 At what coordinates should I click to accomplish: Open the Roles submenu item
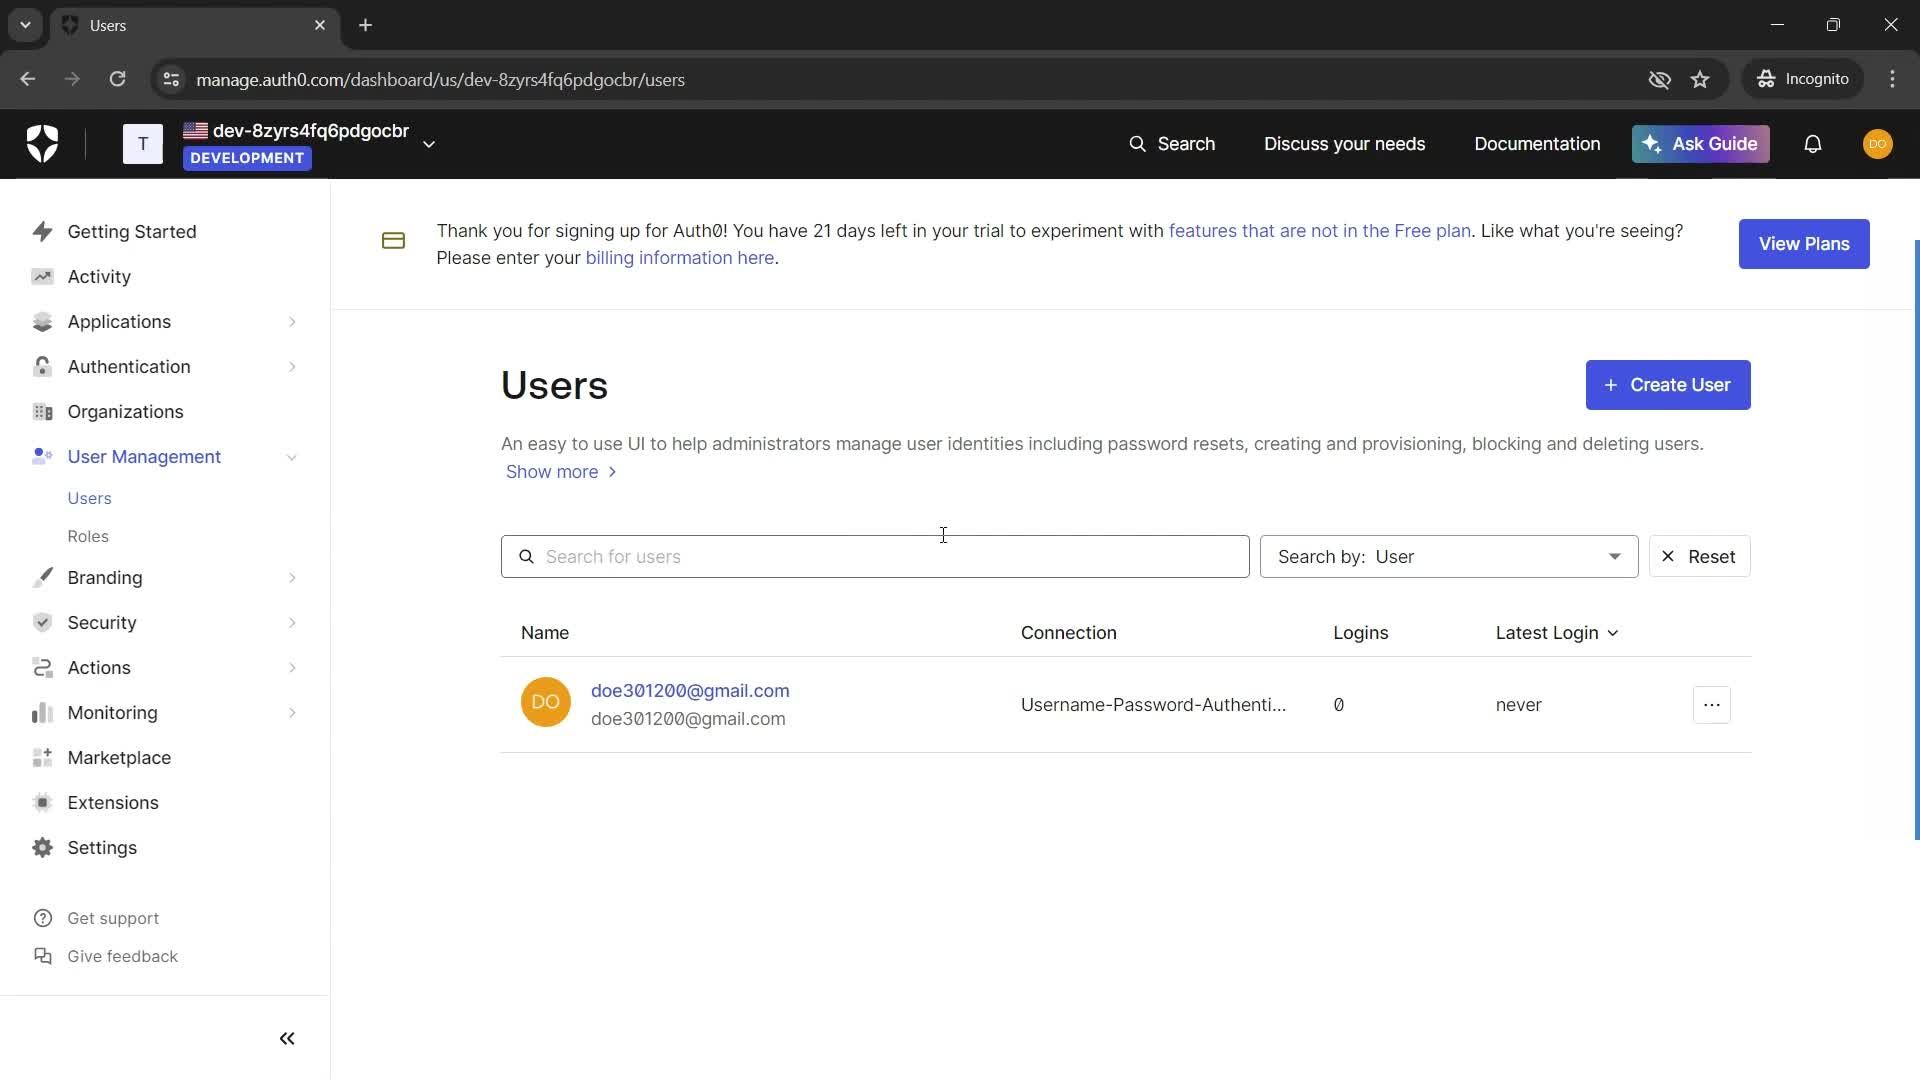88,536
